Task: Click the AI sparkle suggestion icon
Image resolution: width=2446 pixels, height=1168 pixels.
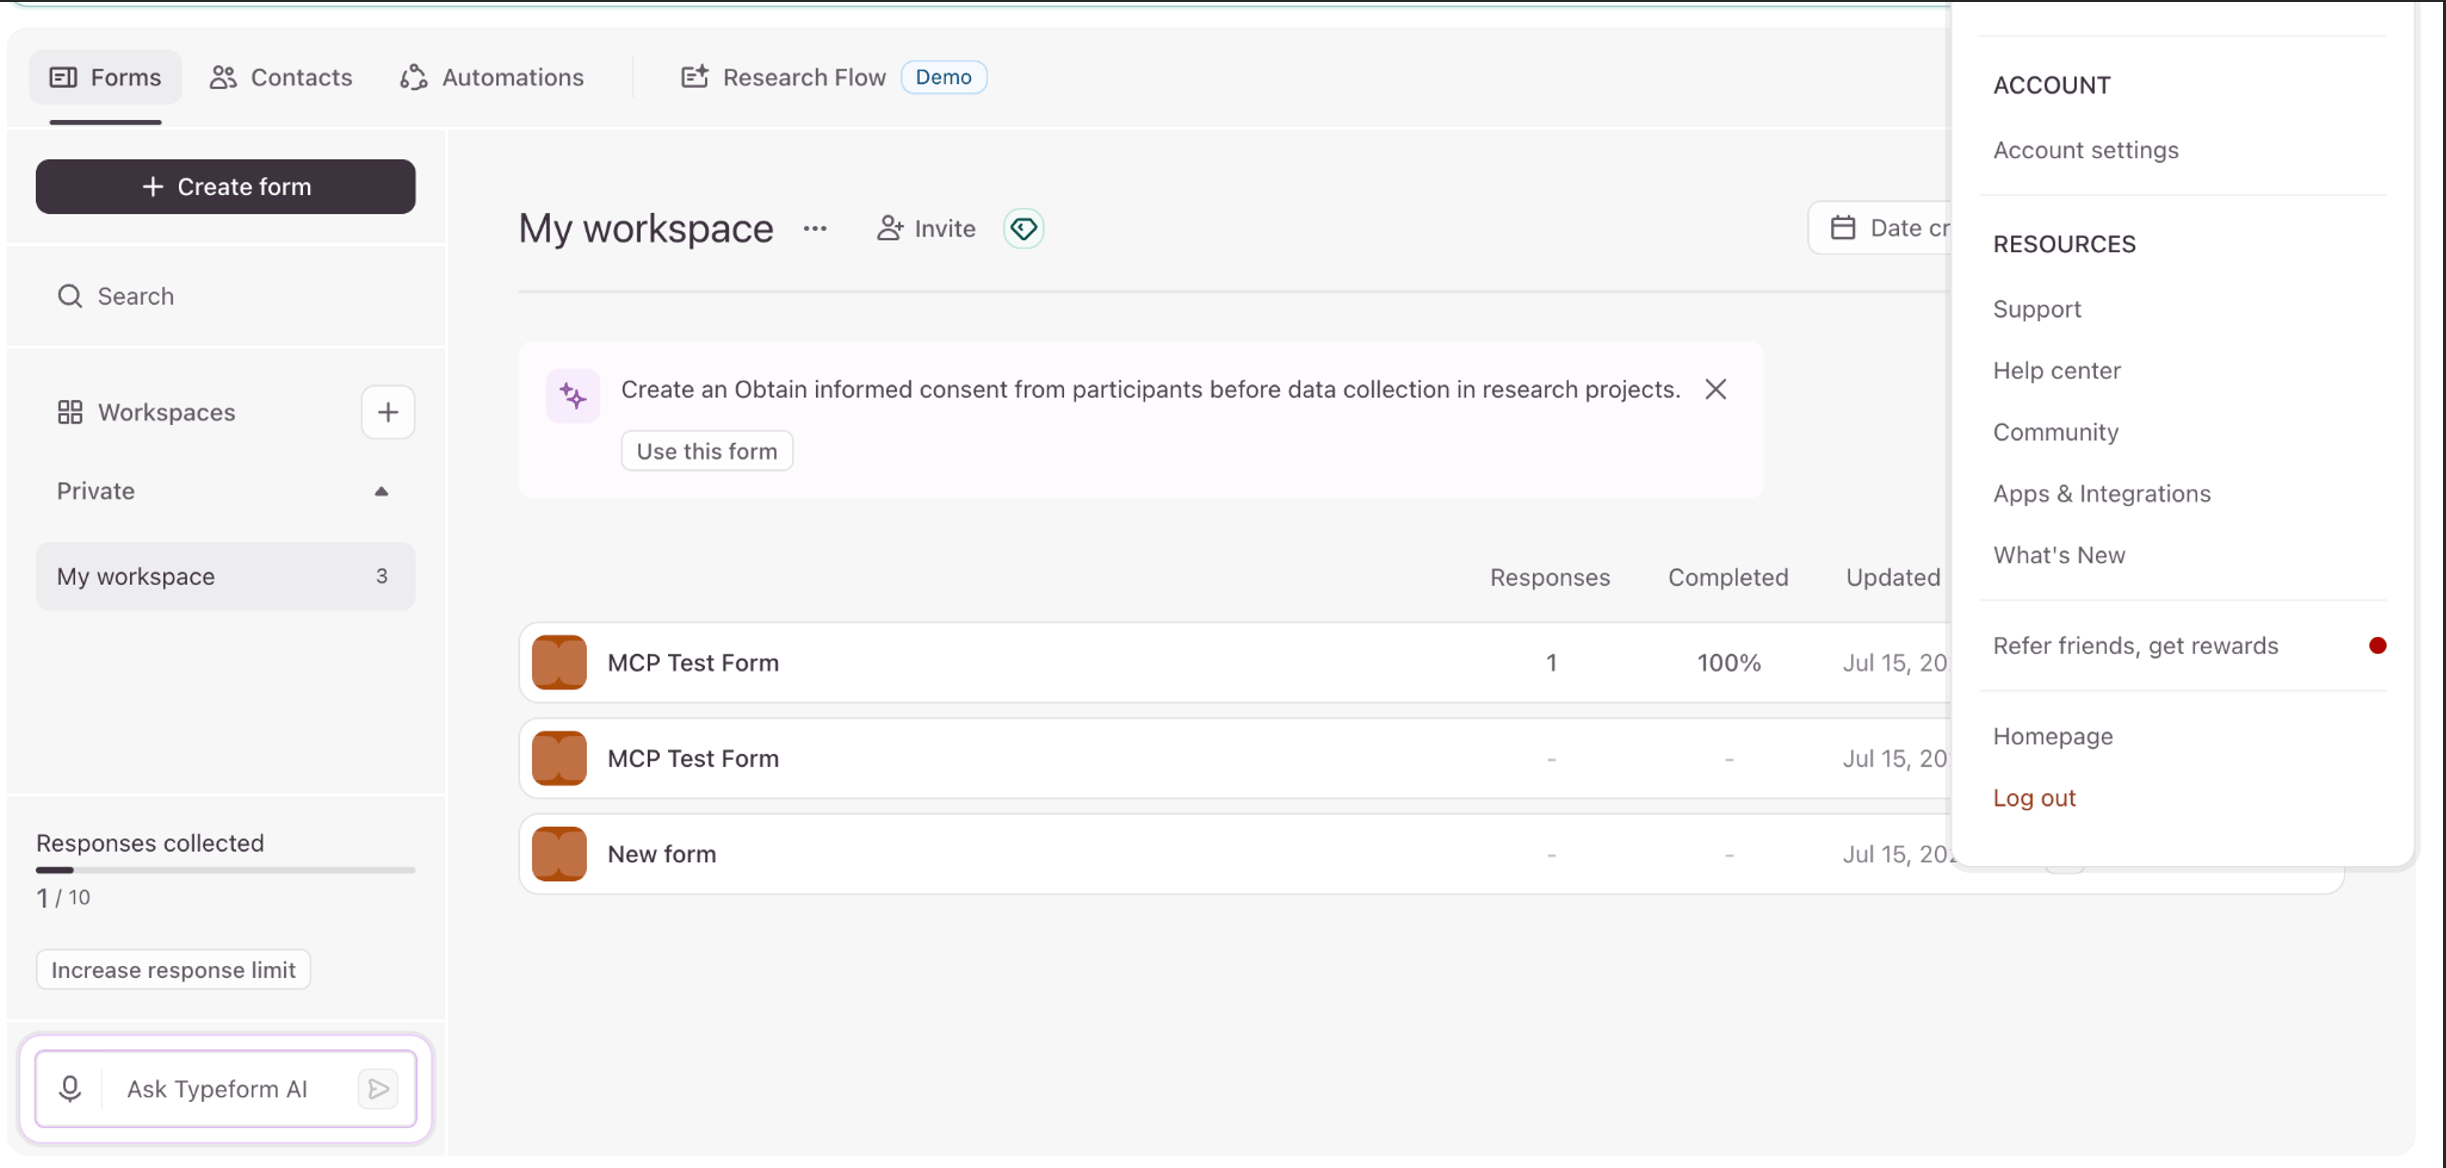Action: pyautogui.click(x=573, y=396)
